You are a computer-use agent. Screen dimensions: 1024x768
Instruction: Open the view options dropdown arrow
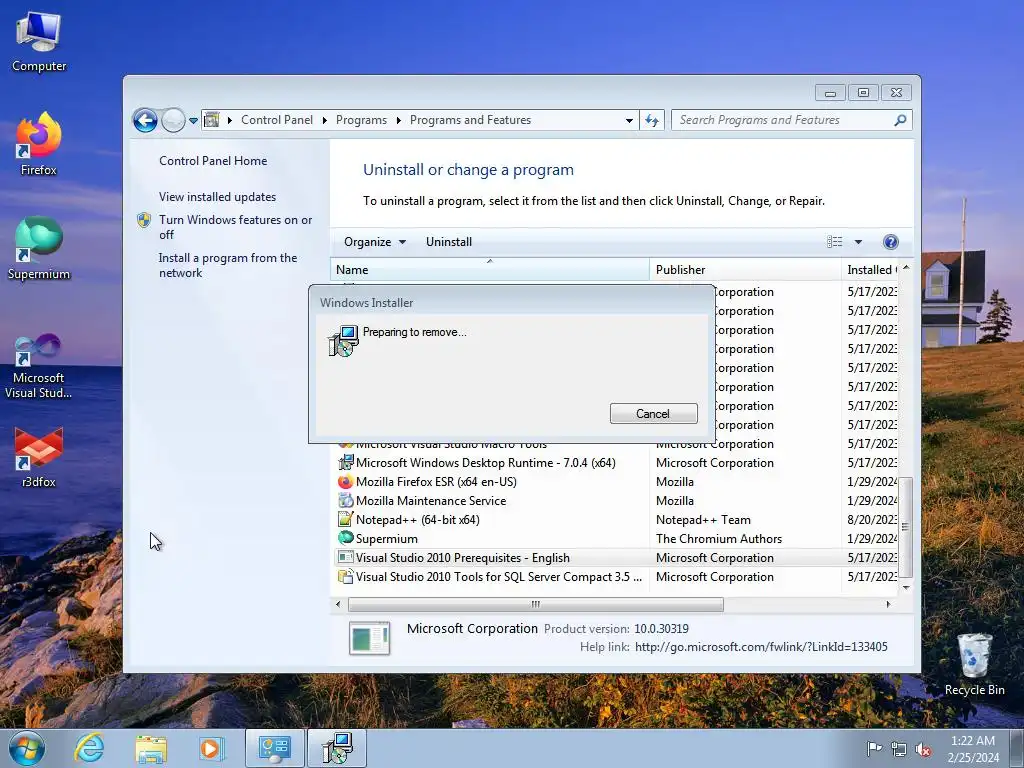point(858,242)
